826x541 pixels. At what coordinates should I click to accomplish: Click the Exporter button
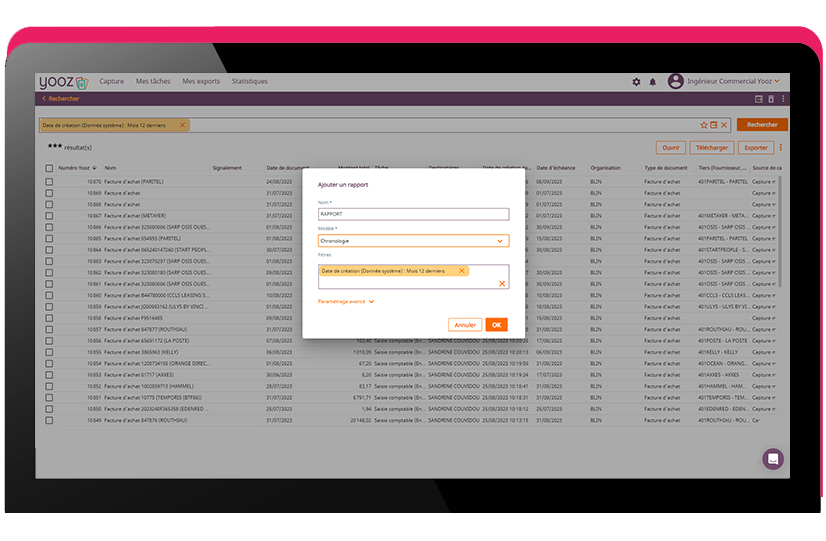756,147
